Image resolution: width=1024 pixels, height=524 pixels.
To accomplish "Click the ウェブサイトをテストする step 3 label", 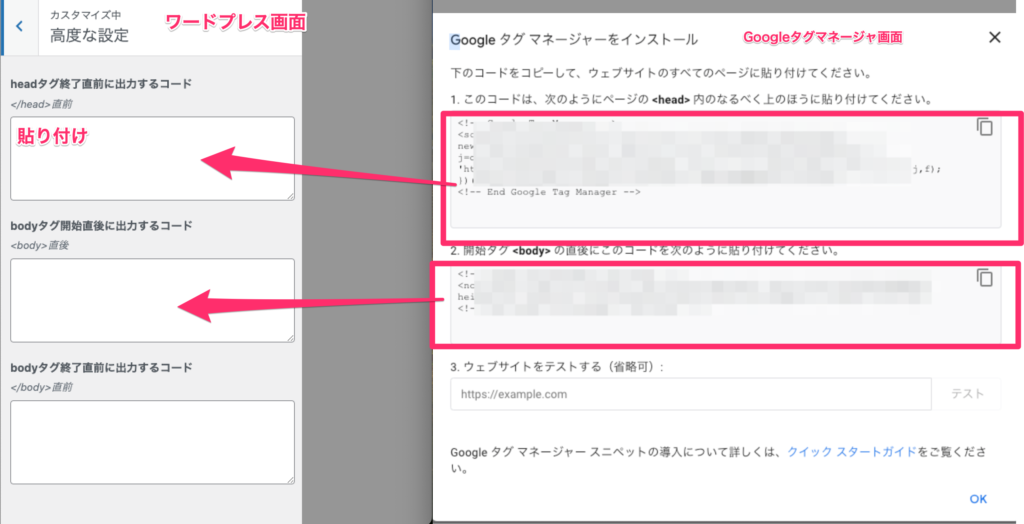I will (557, 367).
